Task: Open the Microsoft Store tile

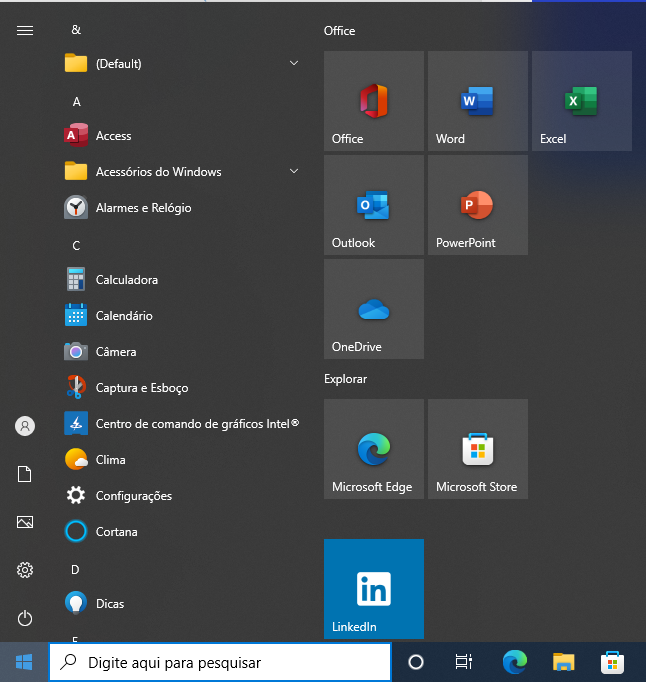Action: pyautogui.click(x=478, y=449)
